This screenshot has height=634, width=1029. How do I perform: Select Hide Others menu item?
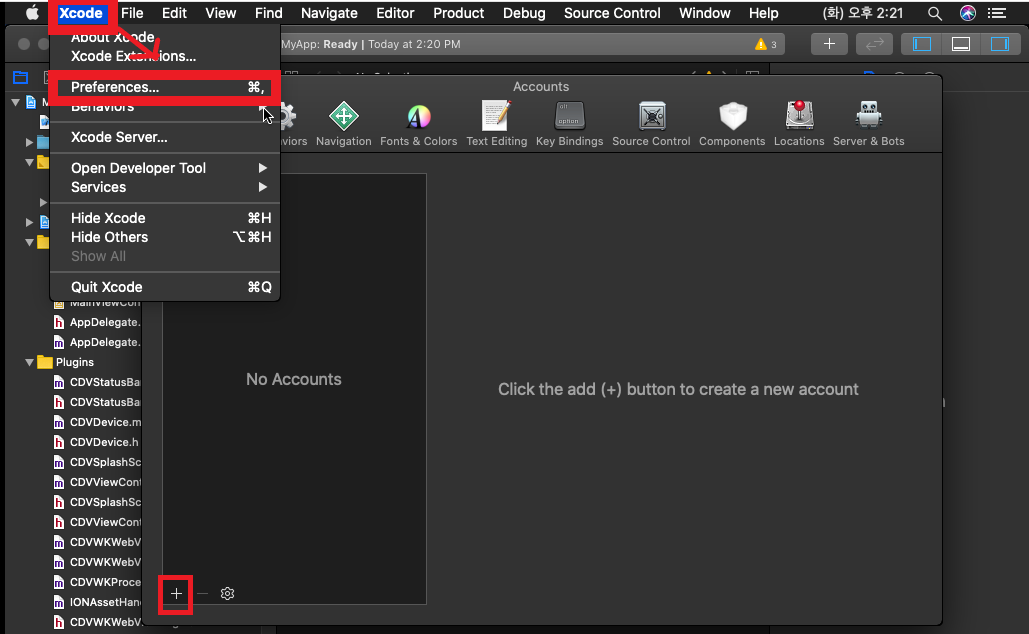tap(165, 237)
